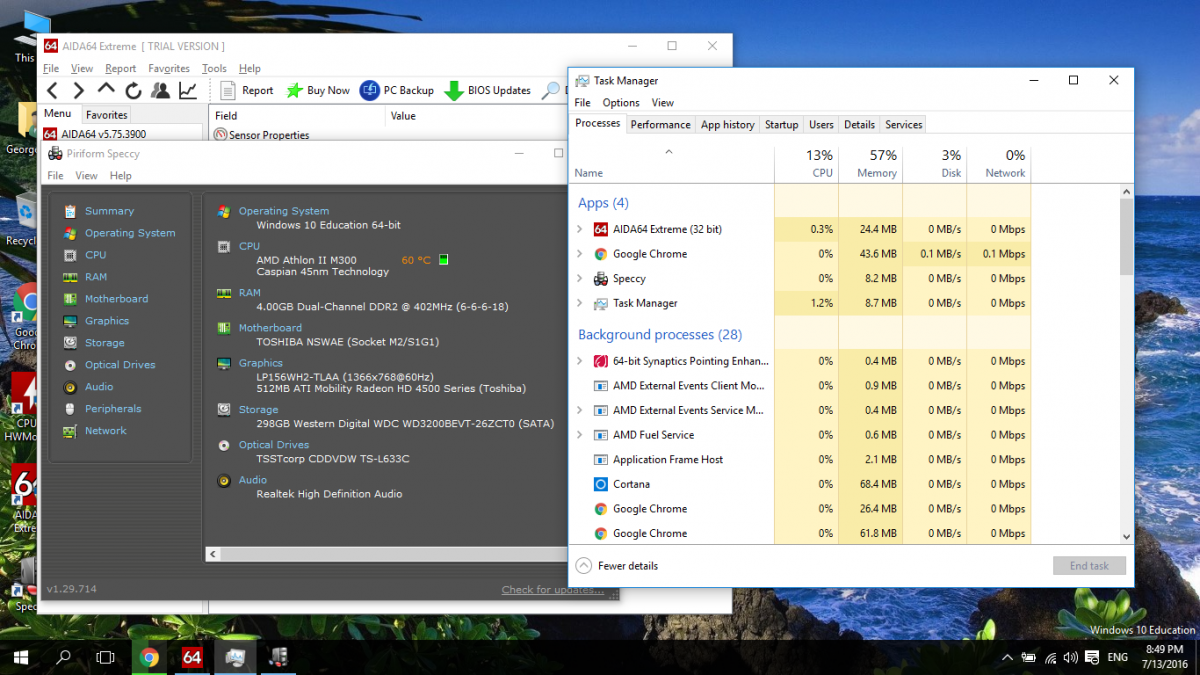Open AIDA64's Favorites menu

[x=169, y=69]
